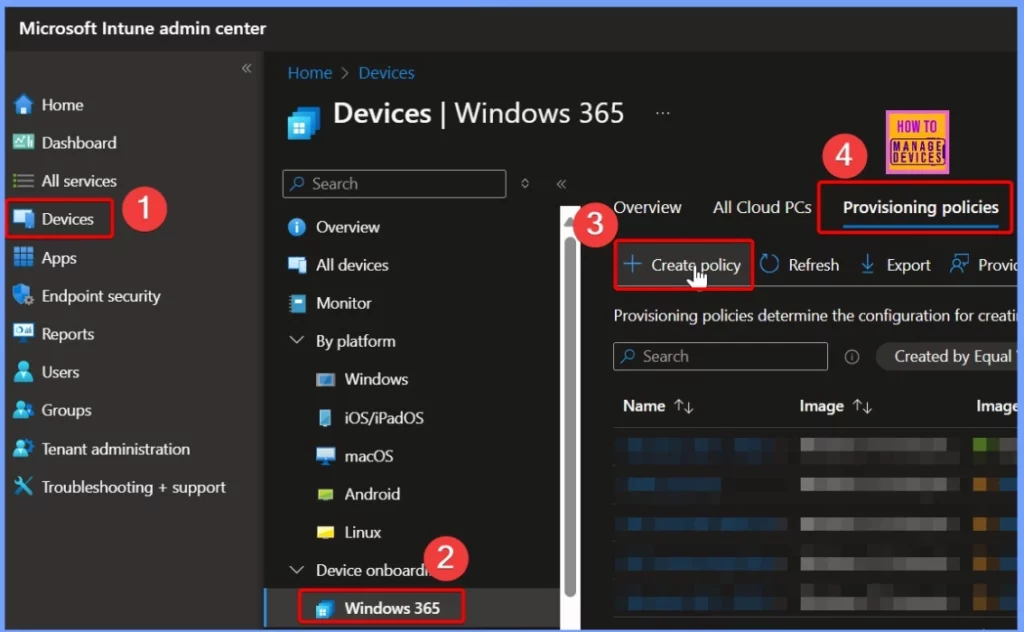Screen dimensions: 1024x632
Task: Collapse the By platform section
Action: coord(296,340)
